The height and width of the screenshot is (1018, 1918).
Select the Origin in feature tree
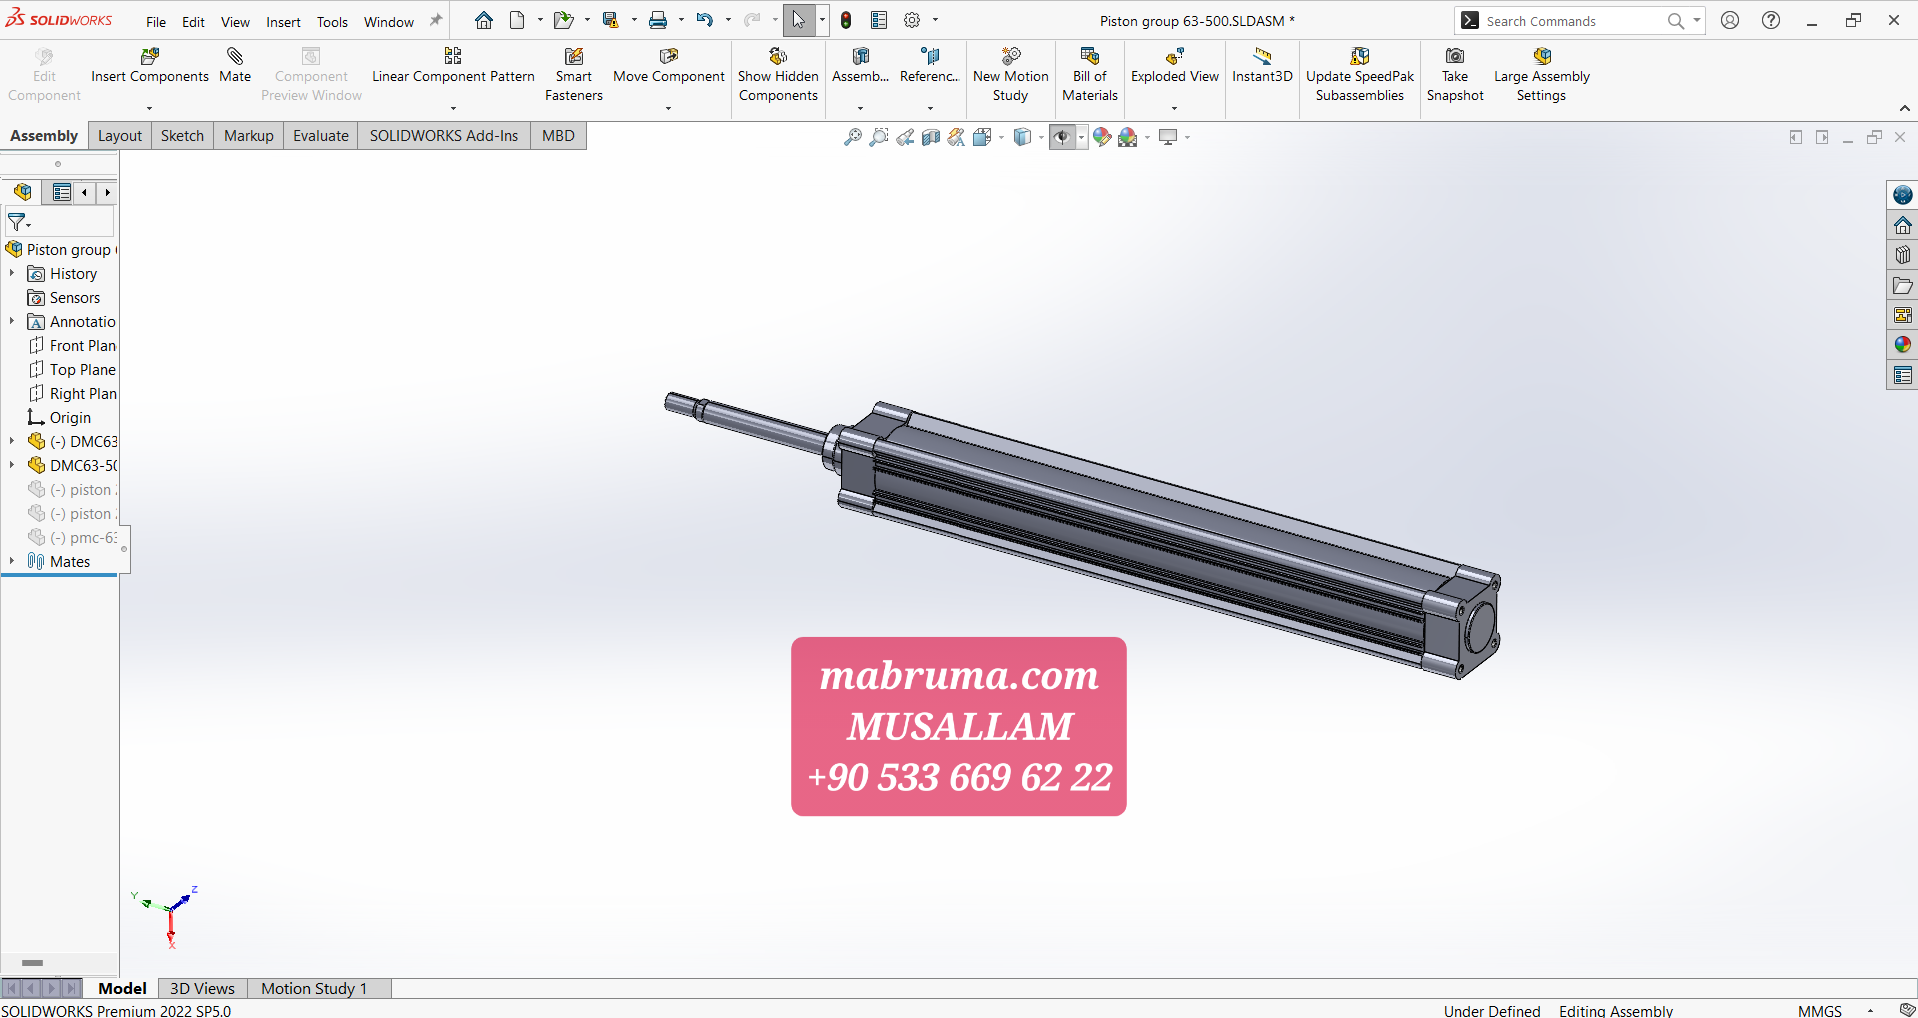[60, 417]
